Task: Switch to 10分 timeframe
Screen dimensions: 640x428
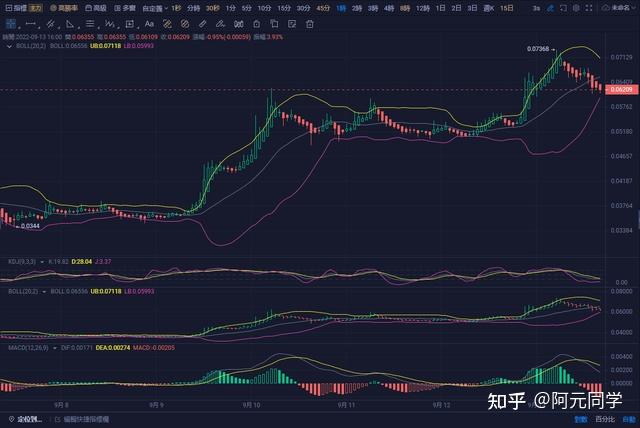Action: coord(264,8)
